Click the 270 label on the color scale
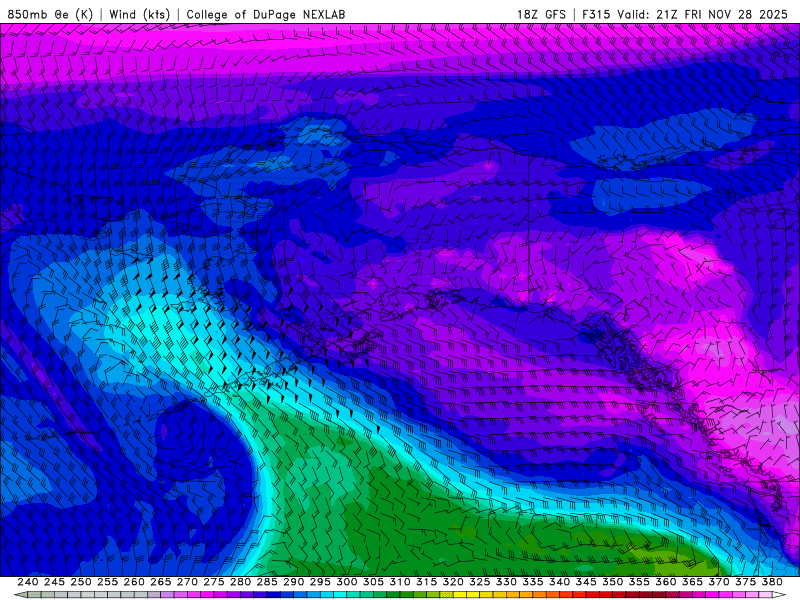This screenshot has width=800, height=600. click(x=187, y=582)
